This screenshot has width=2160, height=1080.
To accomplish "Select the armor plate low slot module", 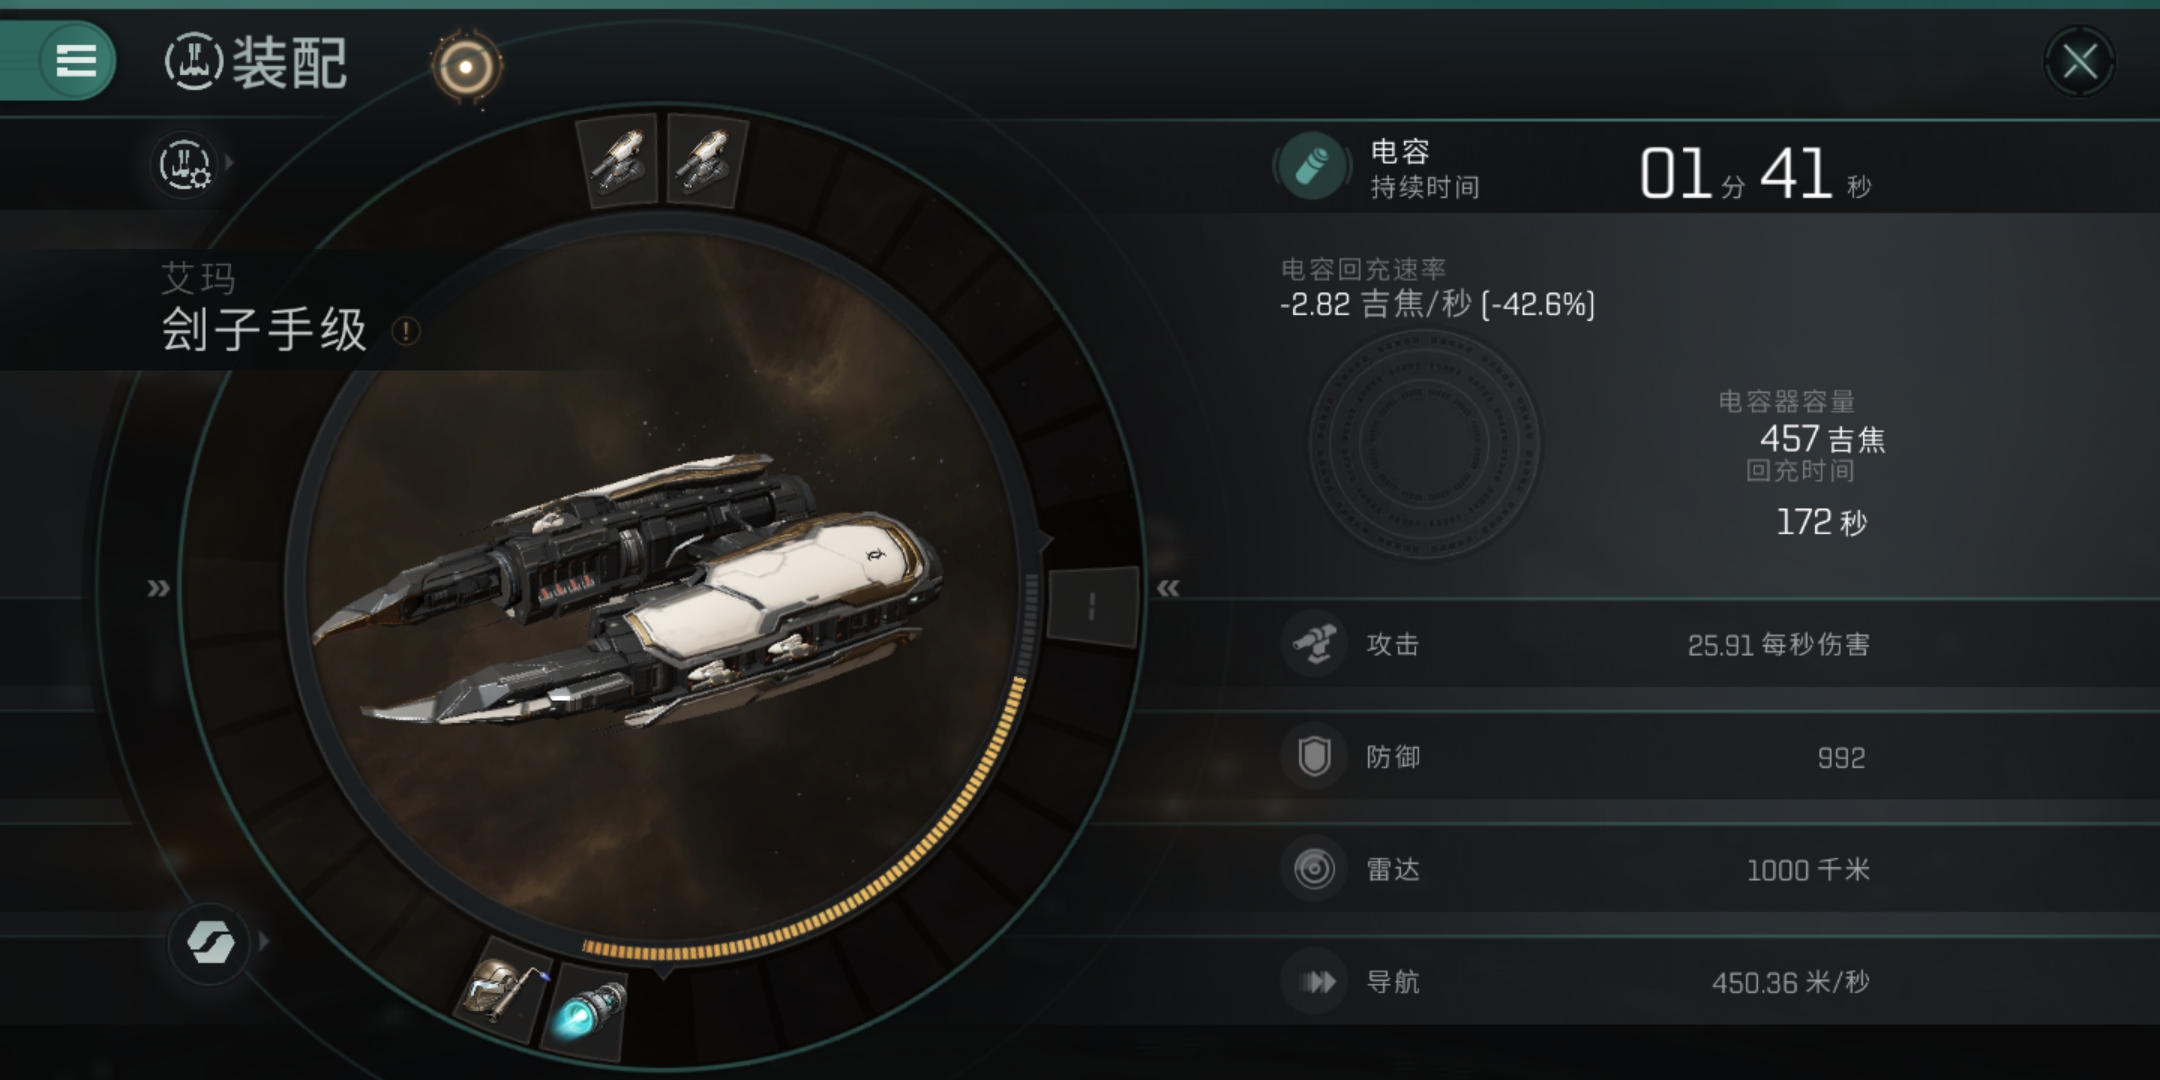I will 505,989.
